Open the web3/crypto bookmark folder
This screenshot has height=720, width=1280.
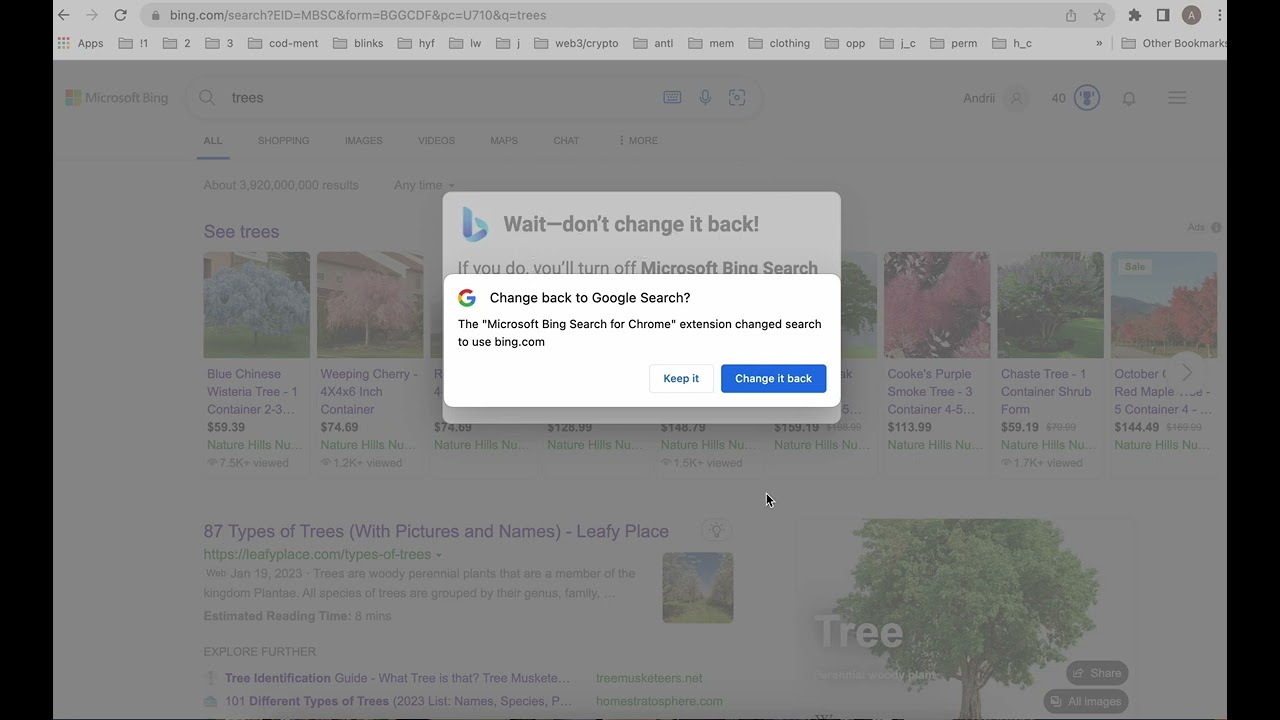[577, 43]
